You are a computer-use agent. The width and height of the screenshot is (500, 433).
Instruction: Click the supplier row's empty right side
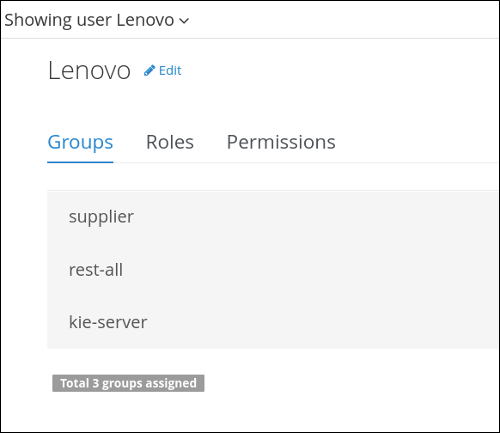coord(317,217)
